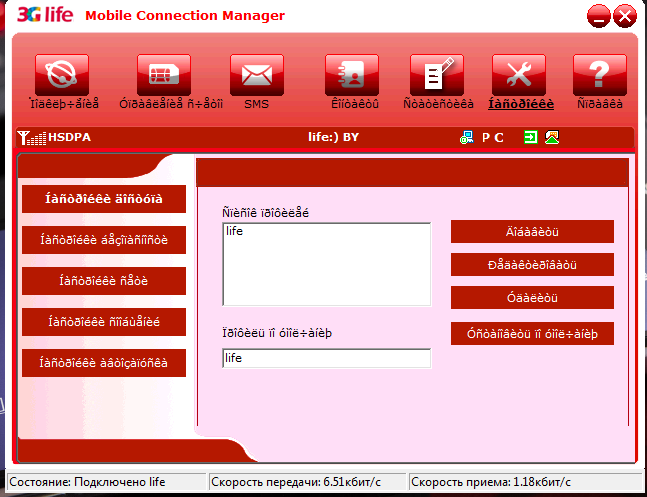Click the Edit profile button under Add
Viewport: 647px width, 497px height.
coord(532,265)
